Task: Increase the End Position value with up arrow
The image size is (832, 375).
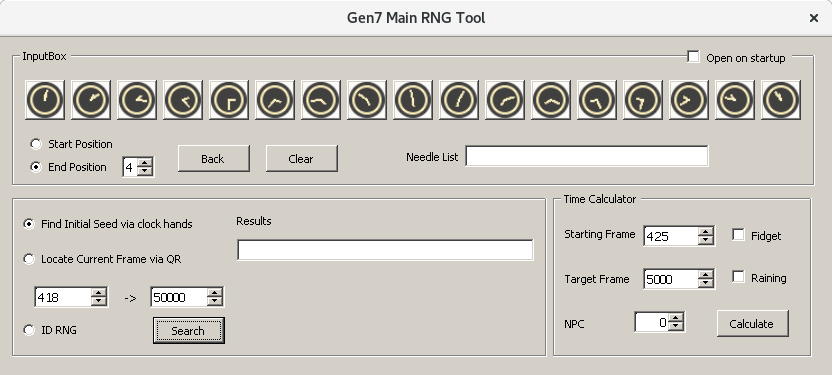Action: (145, 162)
